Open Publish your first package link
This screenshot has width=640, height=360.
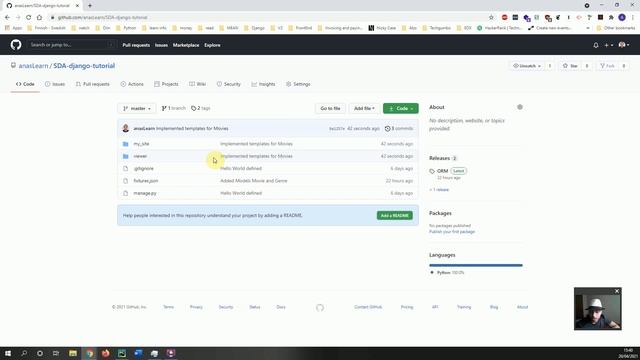click(452, 232)
